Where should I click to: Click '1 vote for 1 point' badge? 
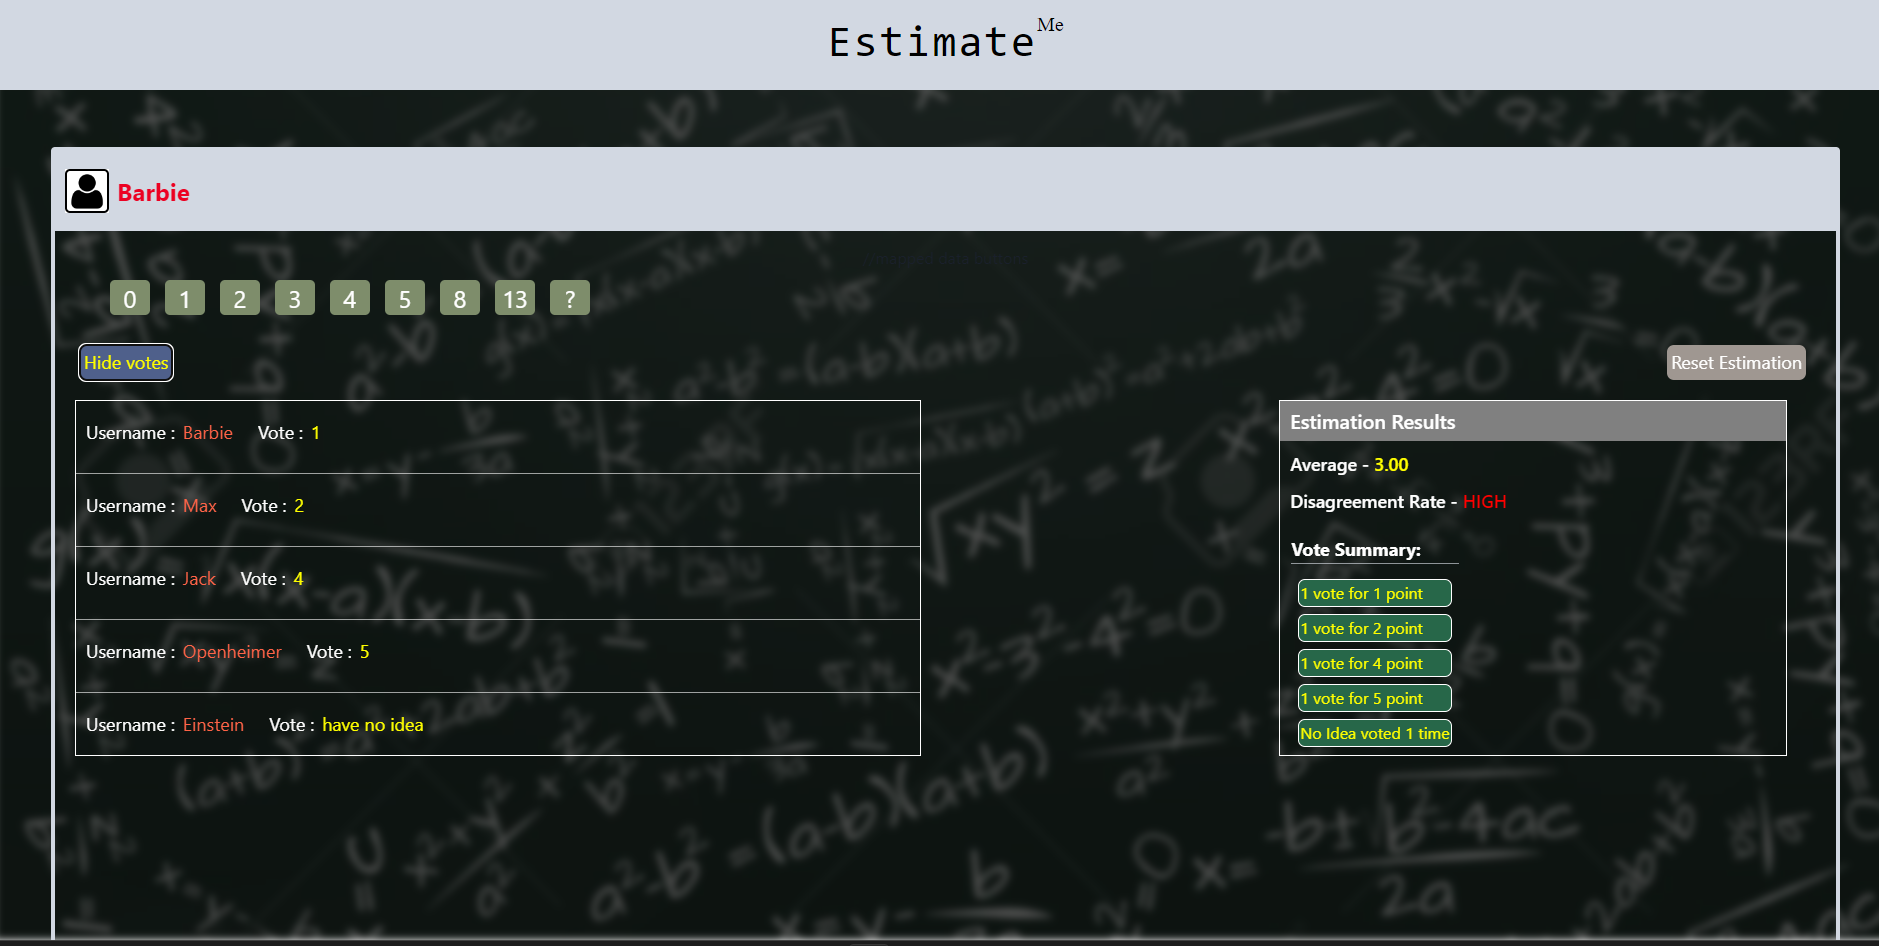(x=1375, y=593)
